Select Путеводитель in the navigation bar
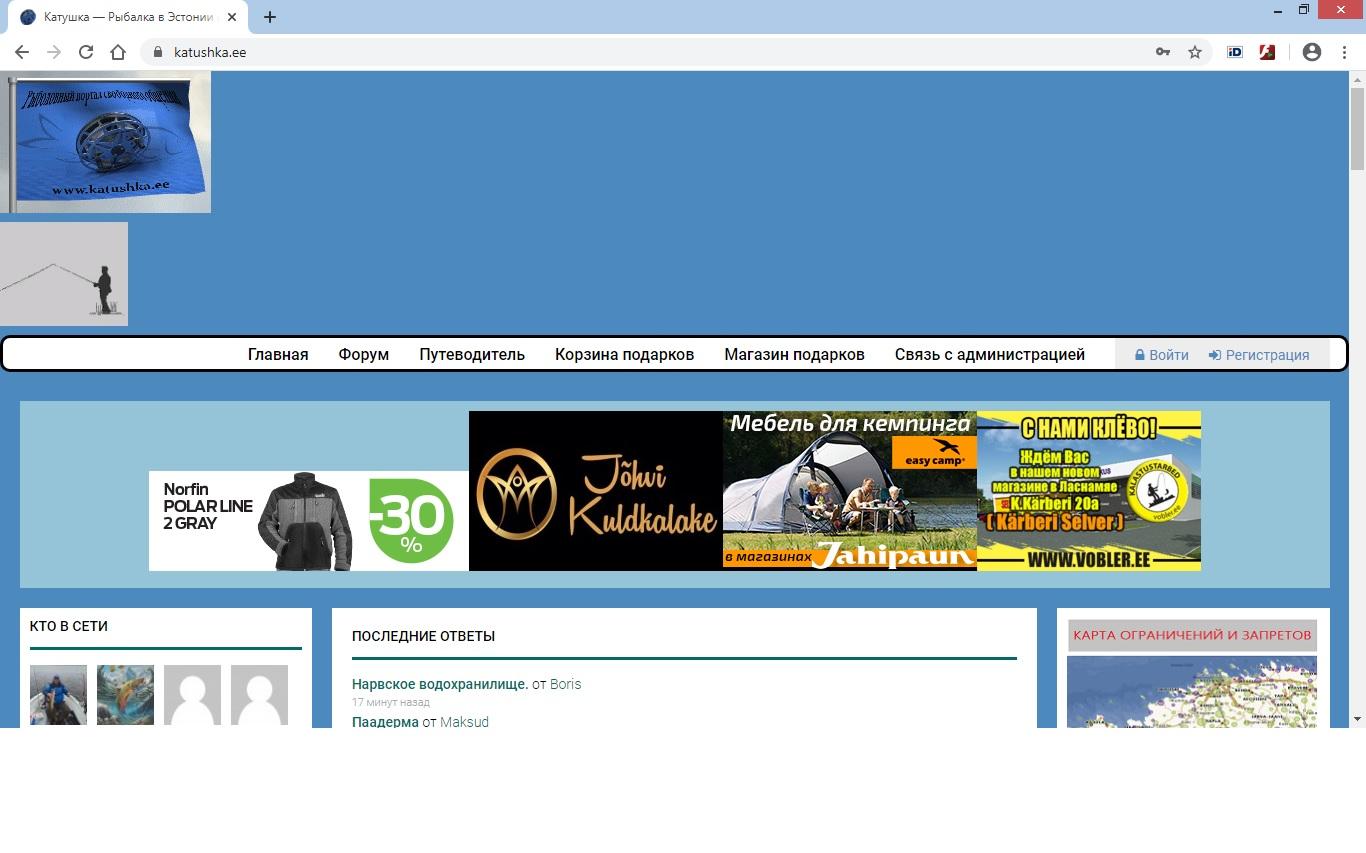Image resolution: width=1366 pixels, height=853 pixels. coord(472,354)
